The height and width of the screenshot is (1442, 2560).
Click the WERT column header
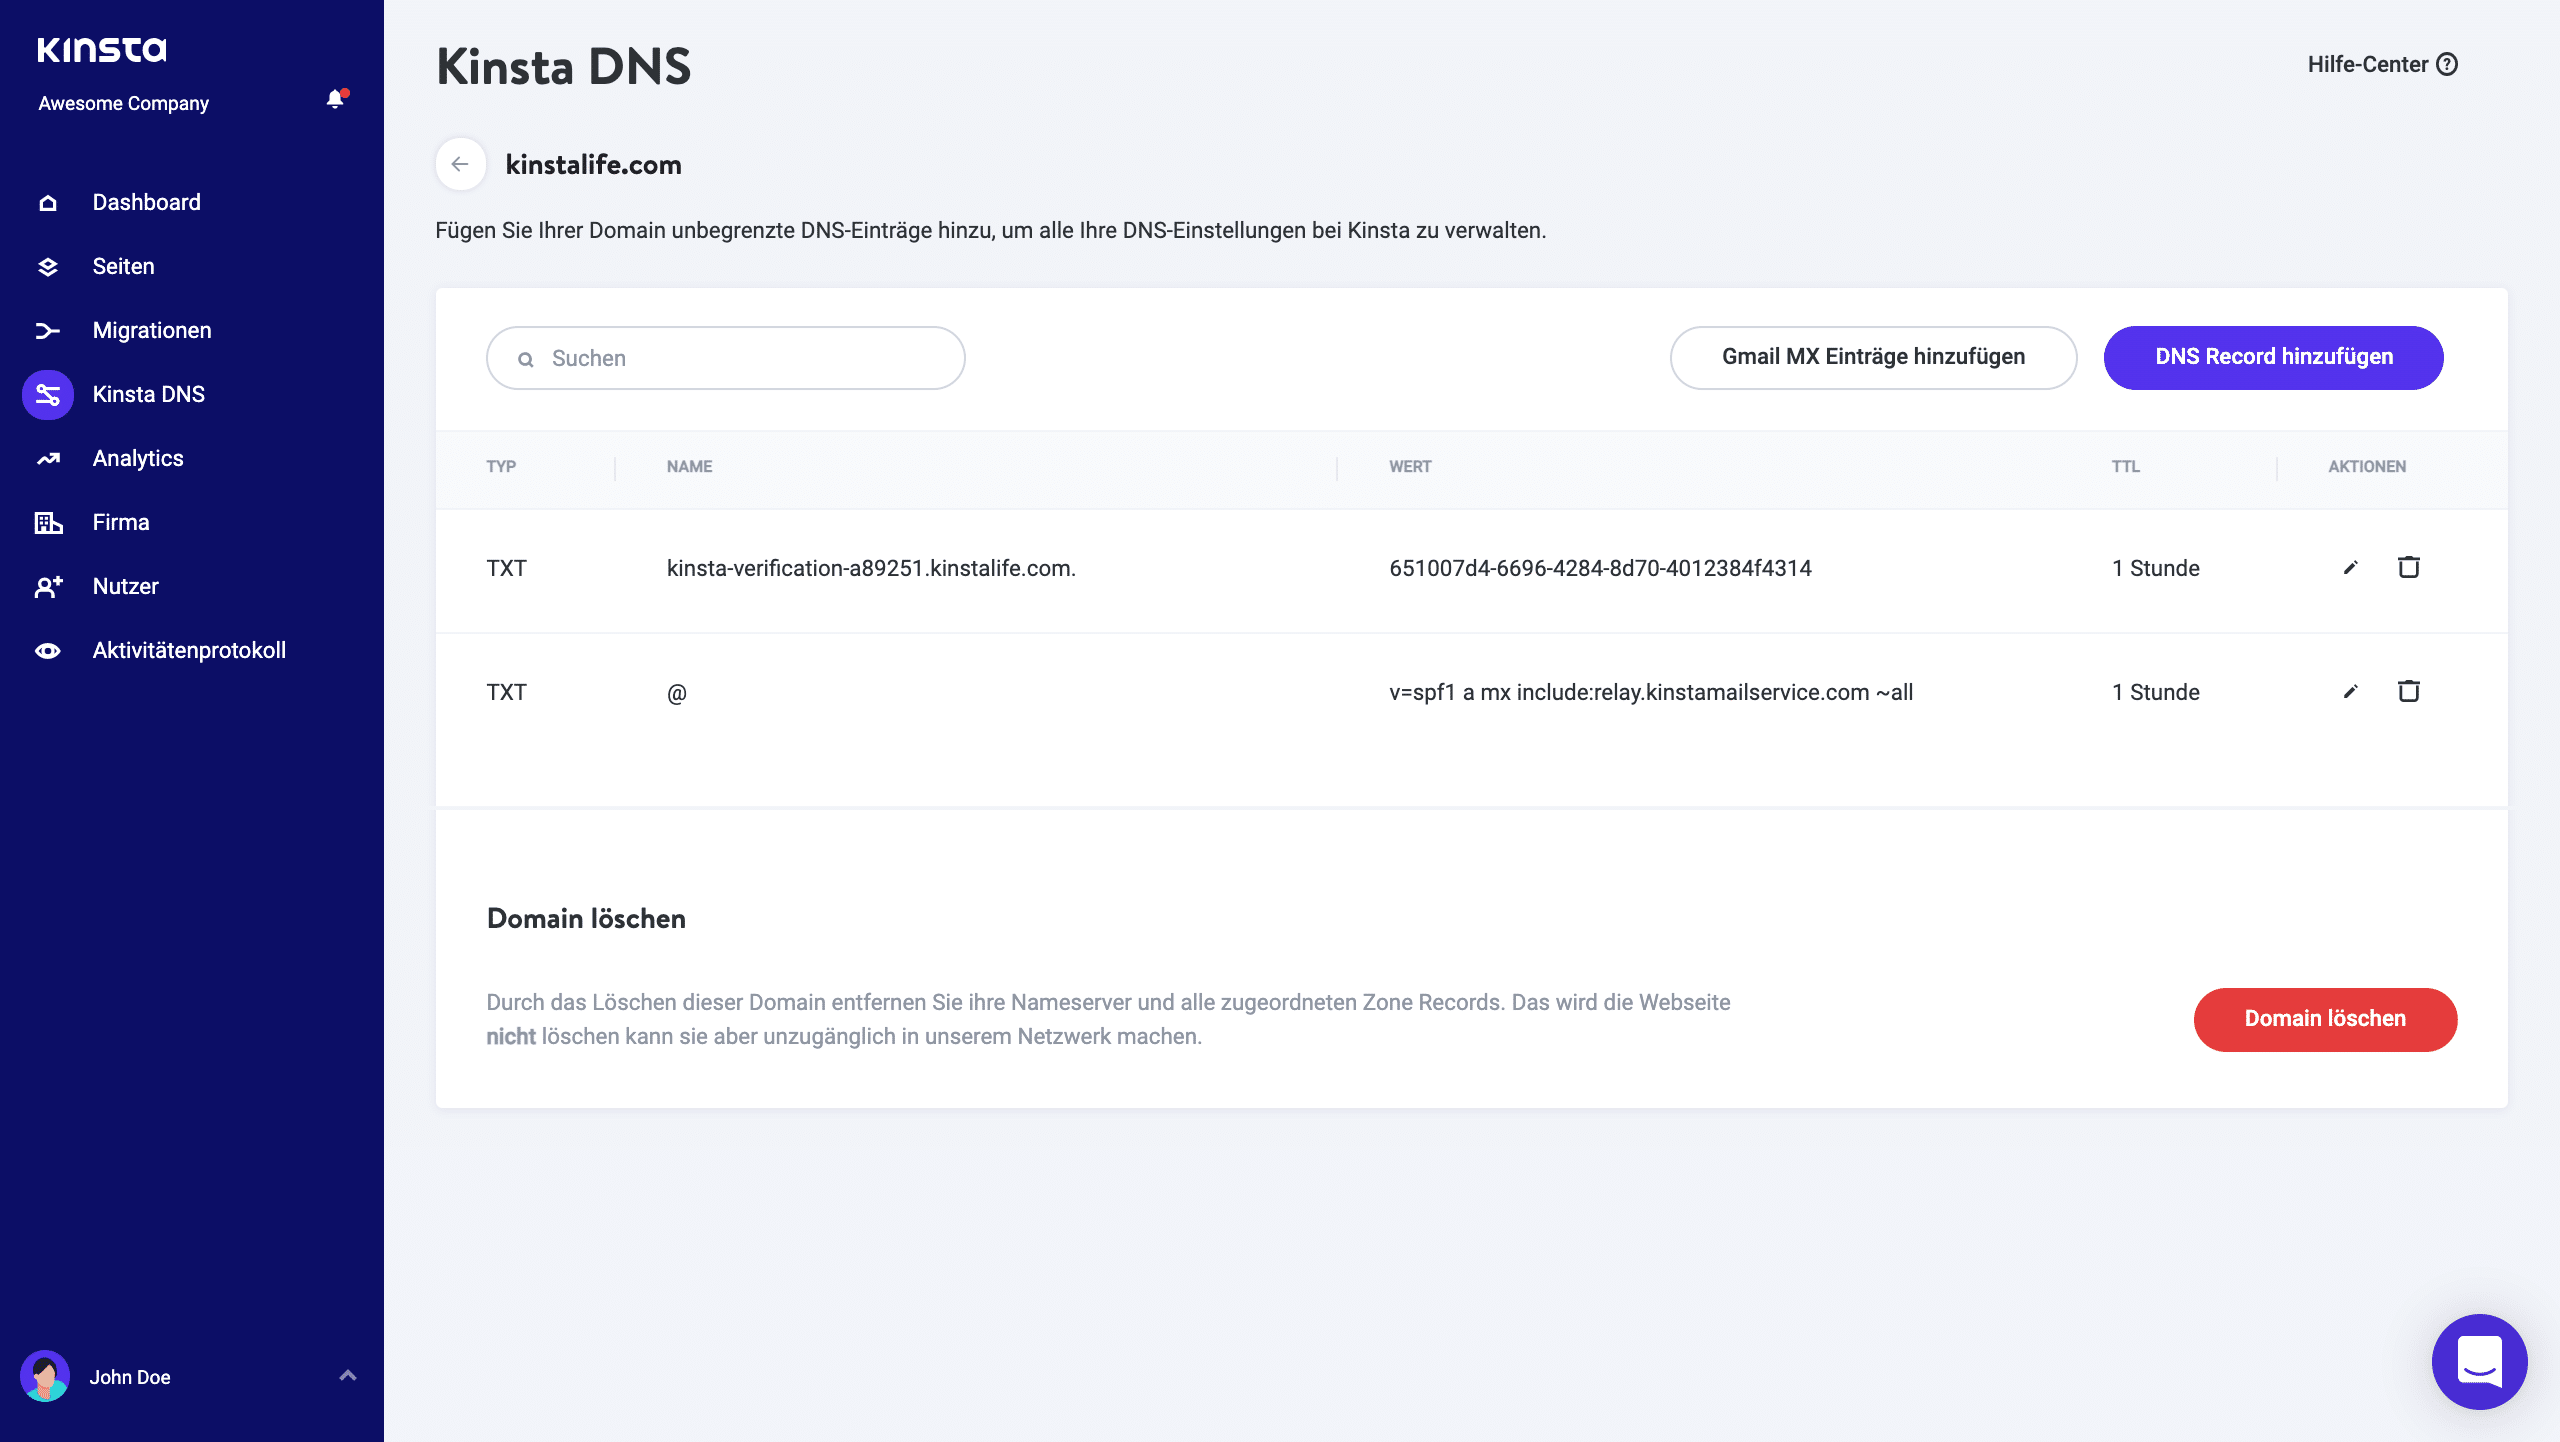(1410, 467)
